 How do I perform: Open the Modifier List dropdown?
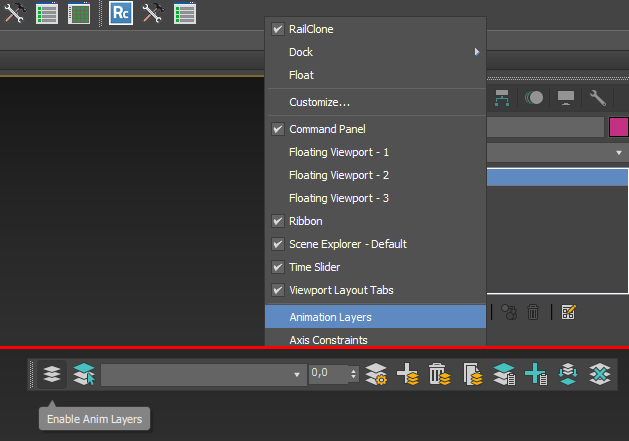(619, 152)
